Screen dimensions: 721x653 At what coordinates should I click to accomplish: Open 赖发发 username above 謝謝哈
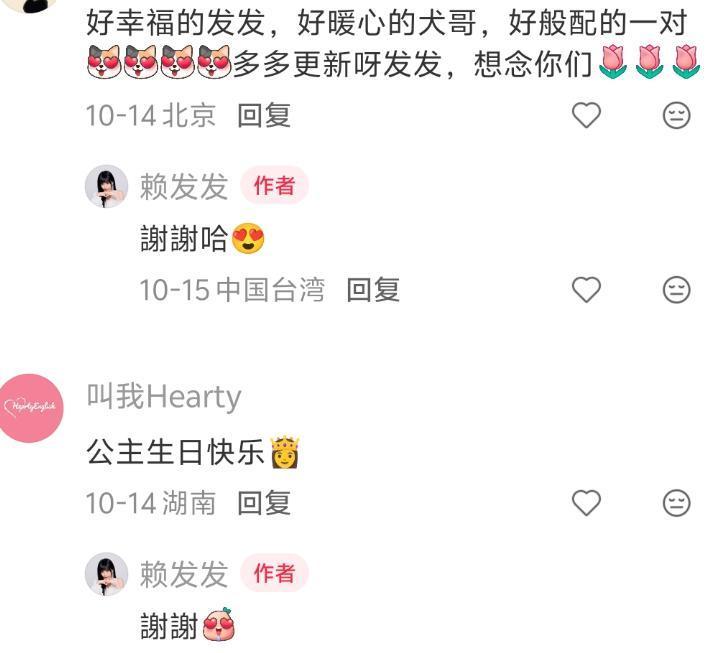tap(184, 186)
